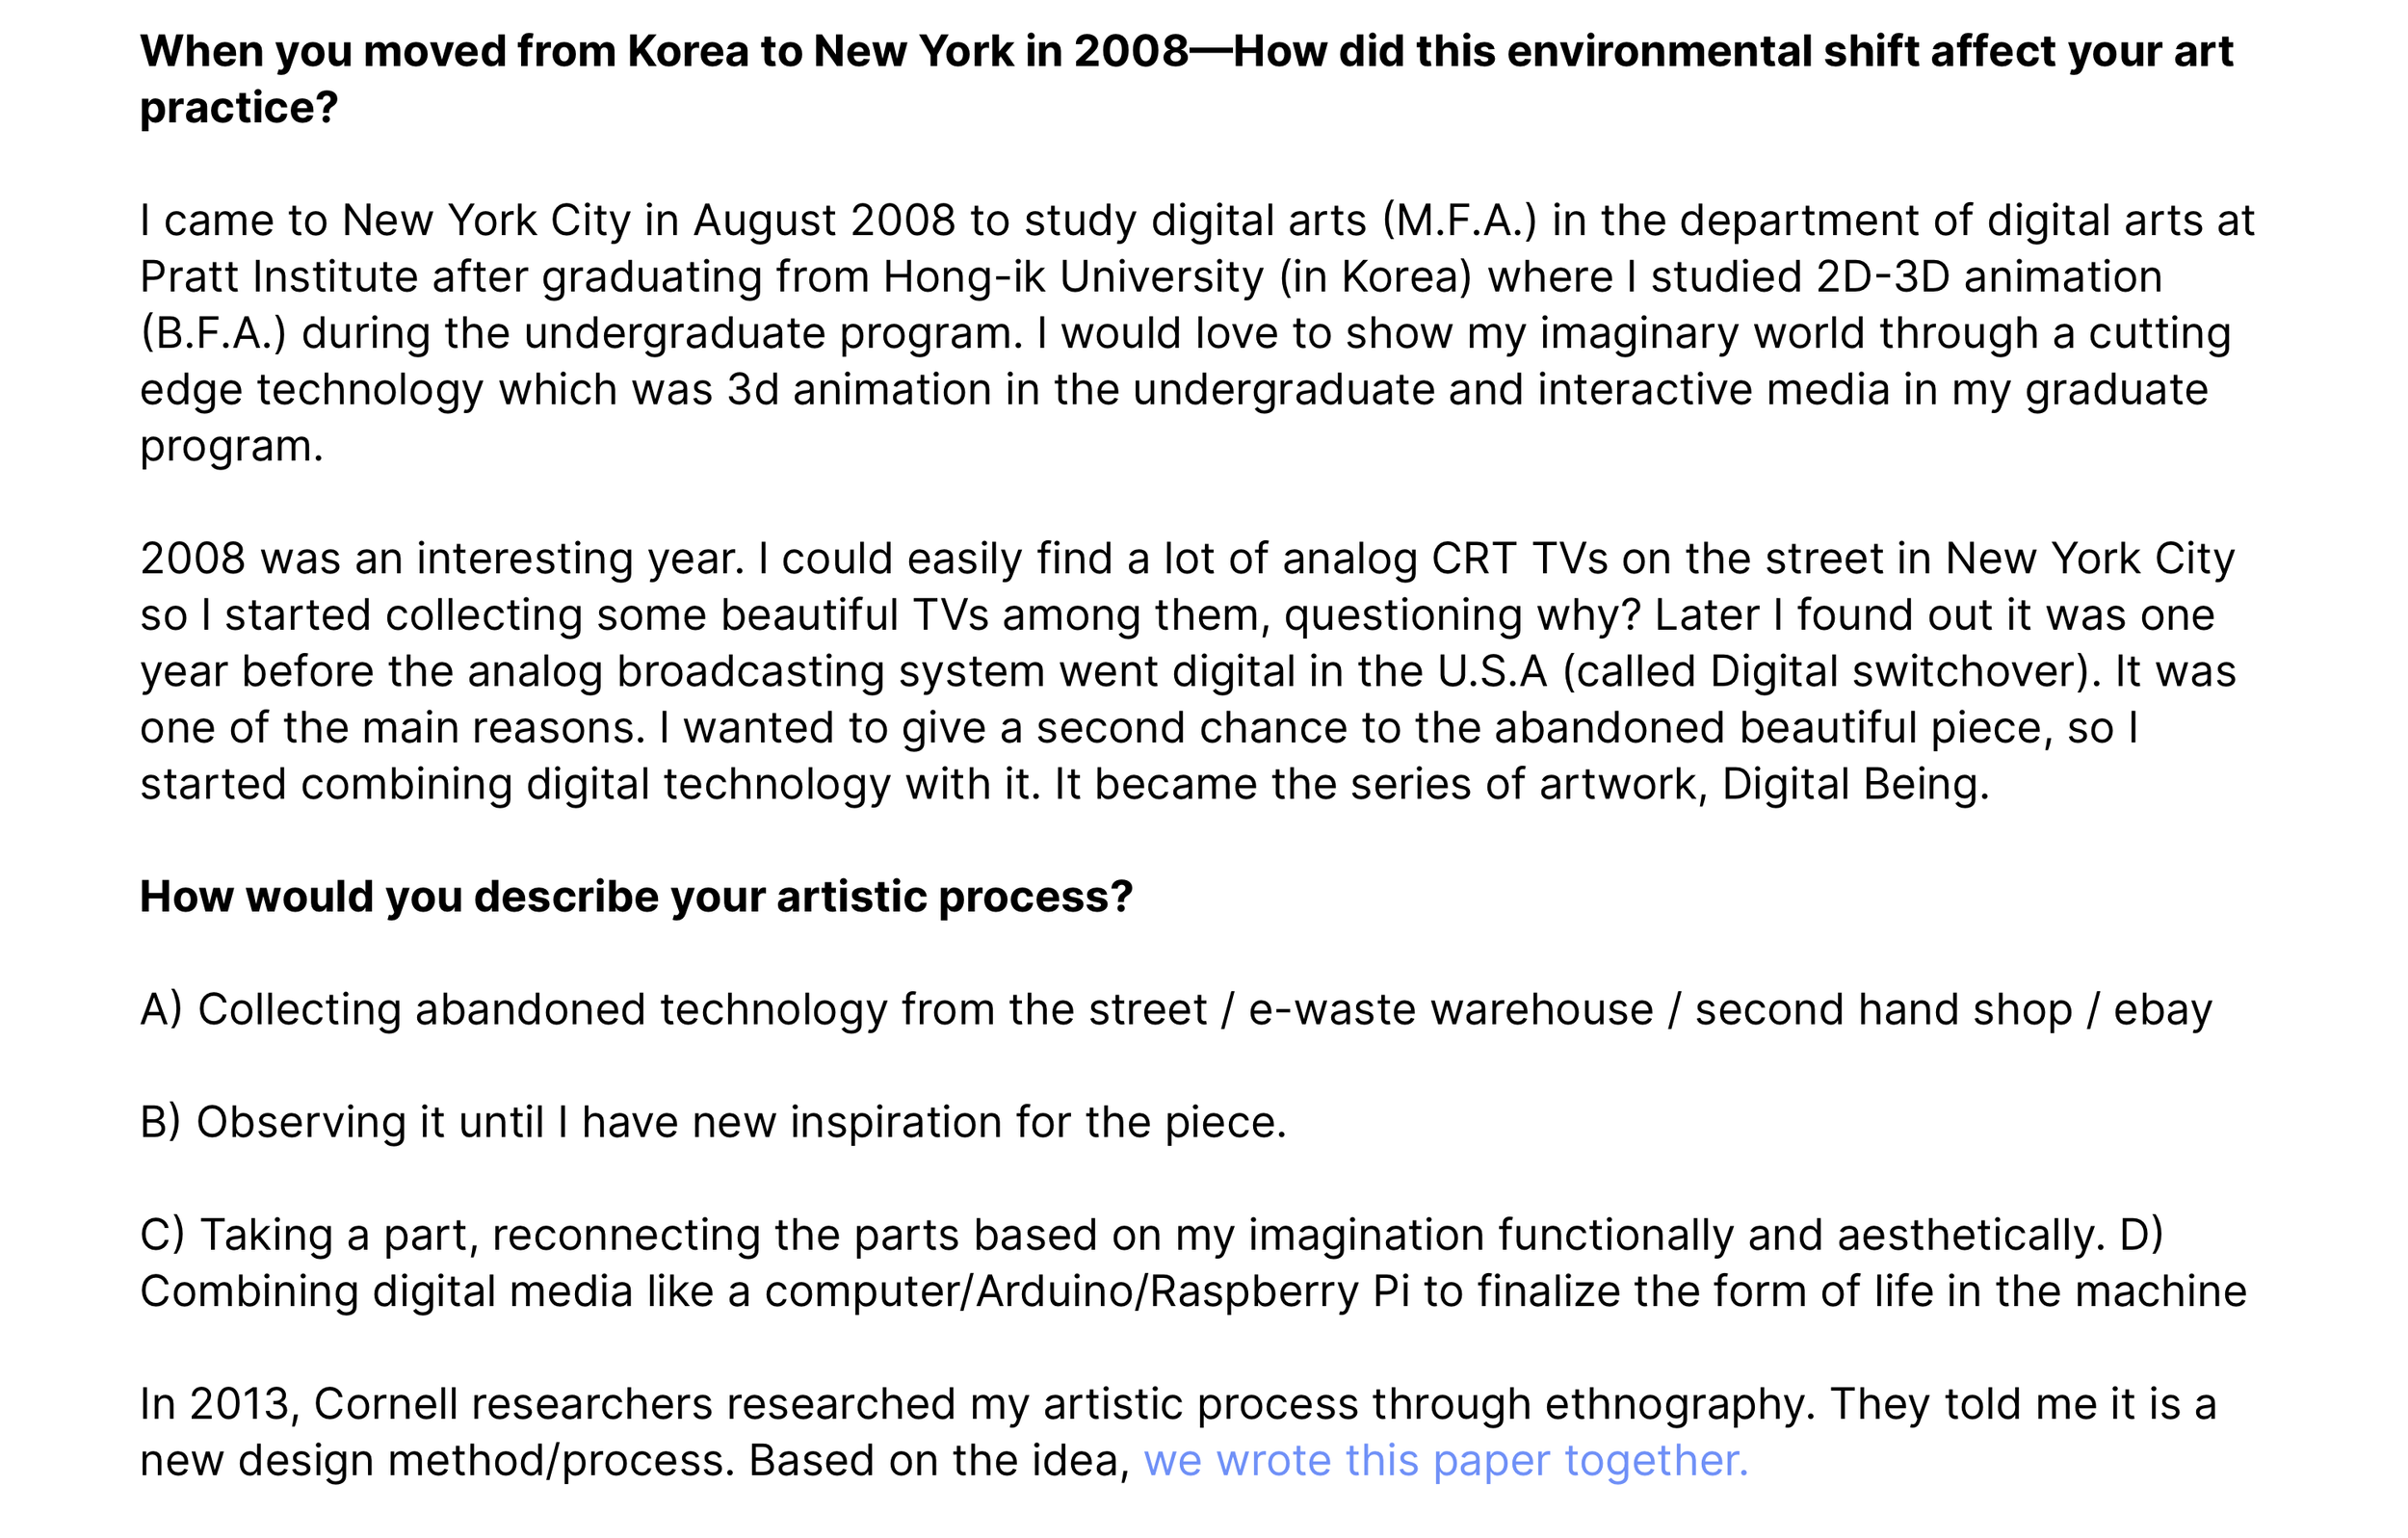Click the paragraph beginning '2008 was an interesting year'
This screenshot has width=2408, height=1538.
(1188, 671)
